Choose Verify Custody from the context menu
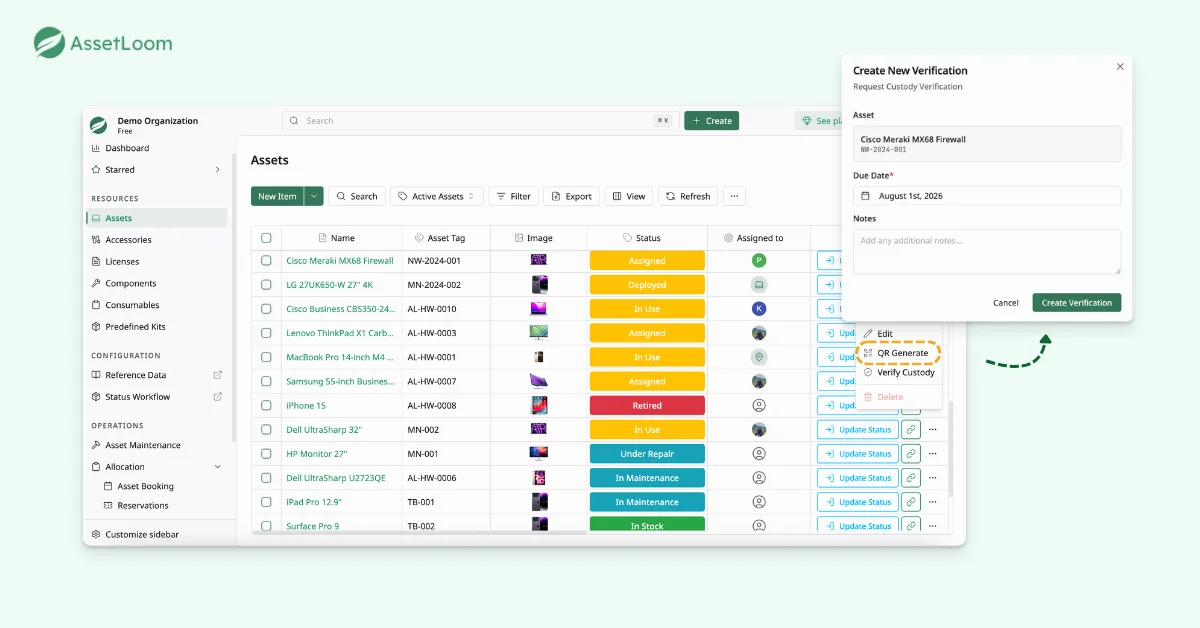 click(x=899, y=372)
